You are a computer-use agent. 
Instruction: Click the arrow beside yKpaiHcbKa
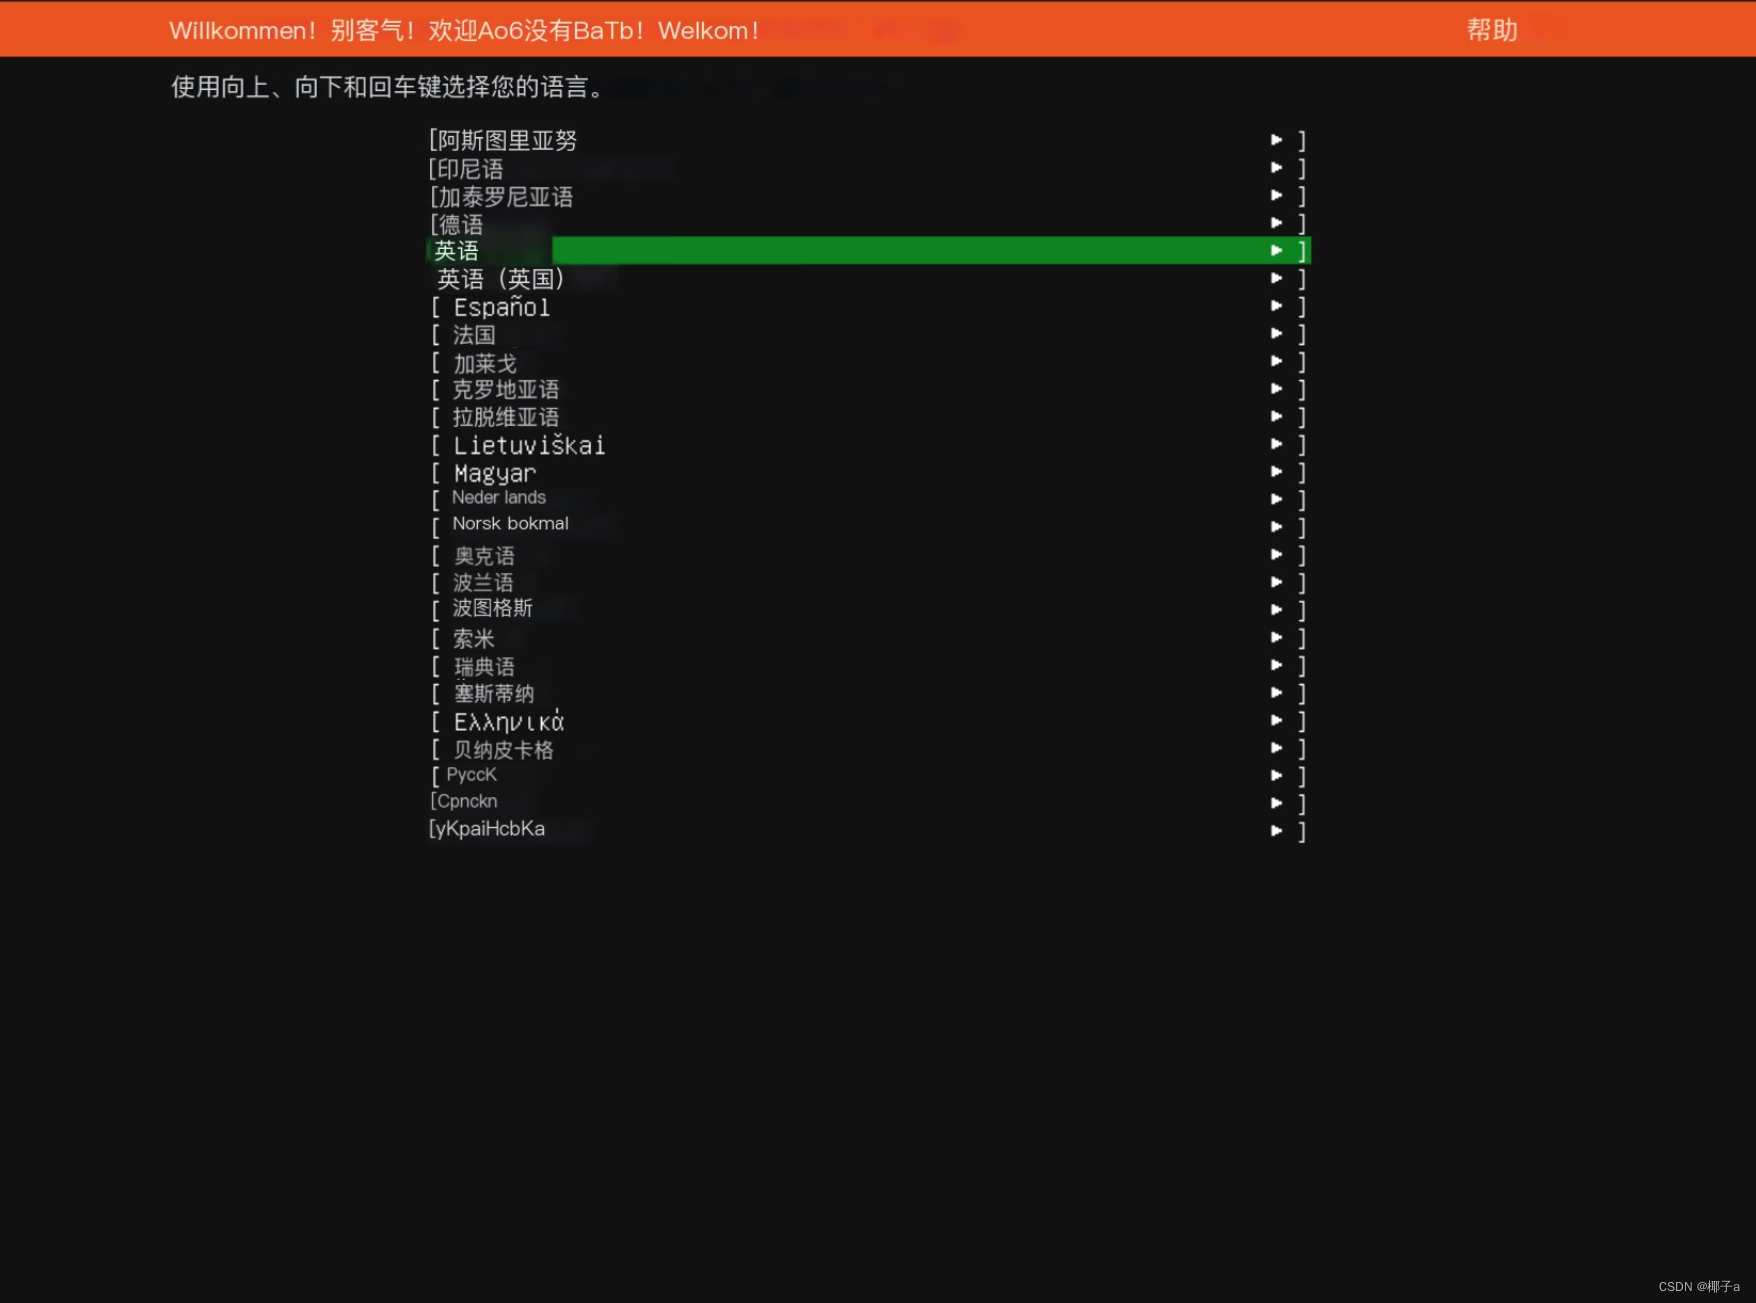point(1276,831)
